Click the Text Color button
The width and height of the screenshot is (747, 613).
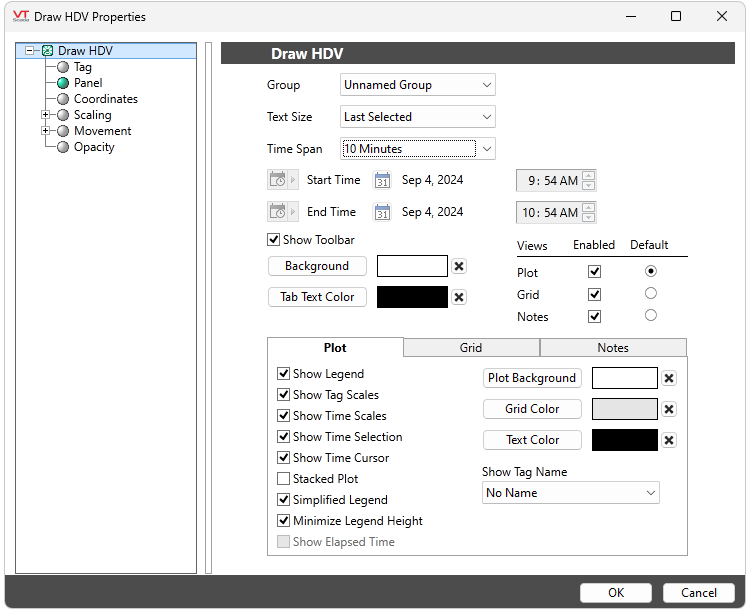coord(532,440)
